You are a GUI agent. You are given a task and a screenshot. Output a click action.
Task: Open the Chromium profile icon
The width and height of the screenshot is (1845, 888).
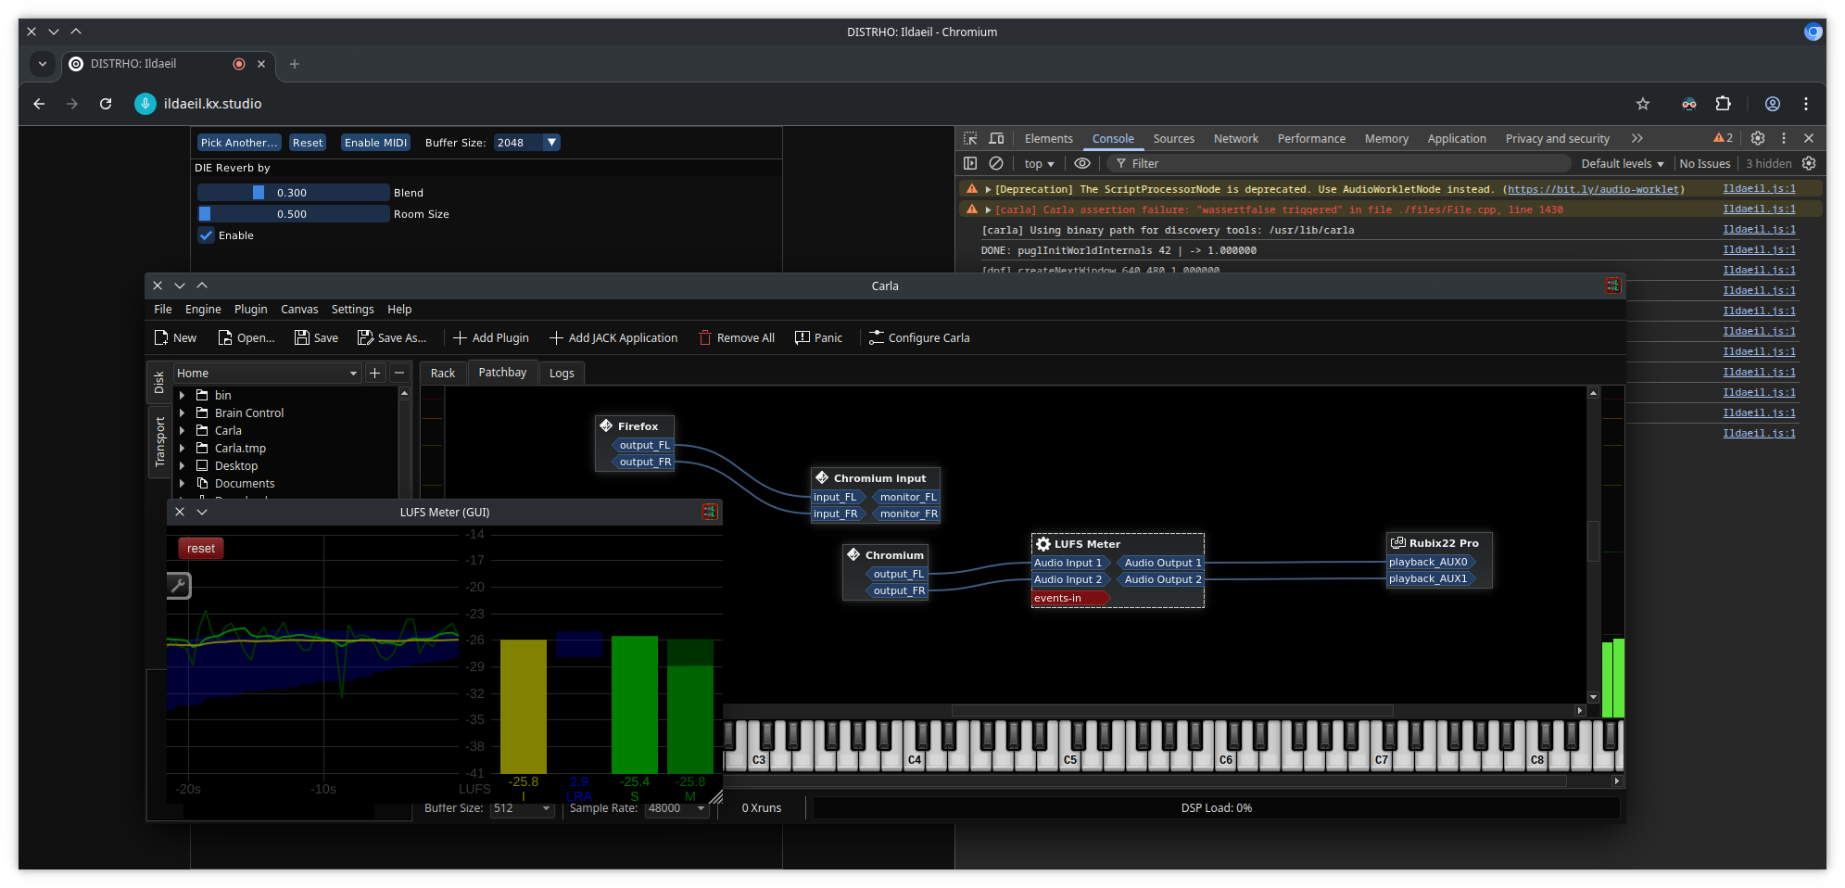pos(1772,104)
